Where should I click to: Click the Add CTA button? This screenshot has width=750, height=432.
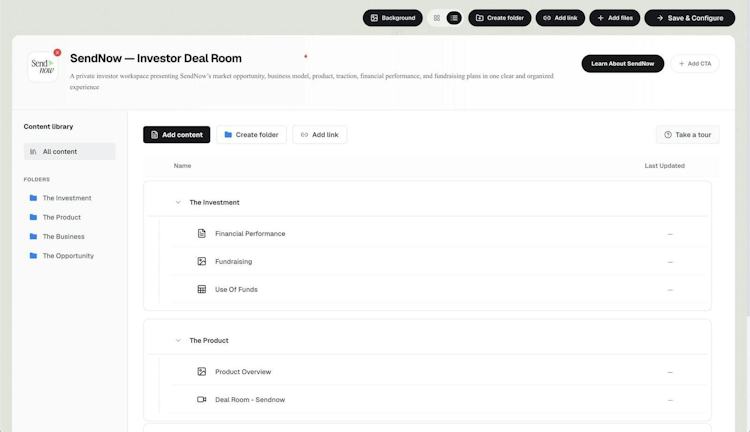pyautogui.click(x=695, y=64)
